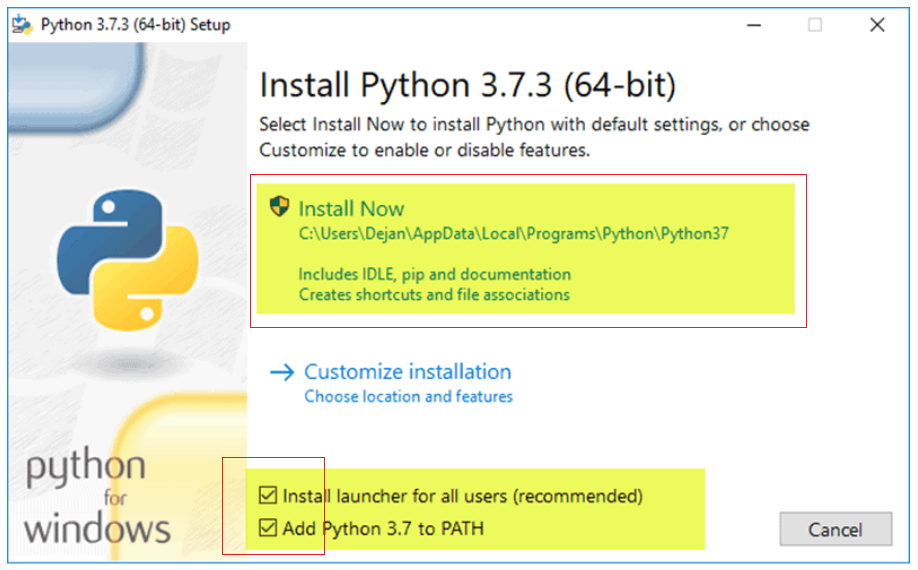This screenshot has height=570, width=918.
Task: Open the Customize installation option
Action: click(x=407, y=372)
